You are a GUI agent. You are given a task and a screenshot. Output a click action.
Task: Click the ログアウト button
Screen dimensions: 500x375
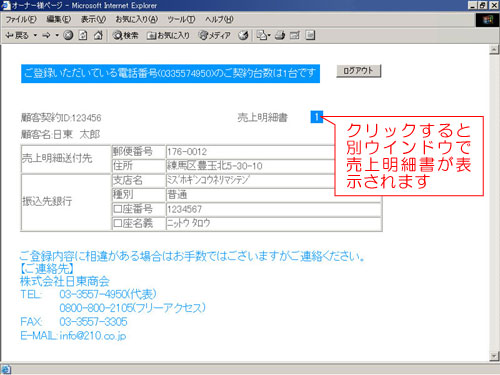[358, 71]
